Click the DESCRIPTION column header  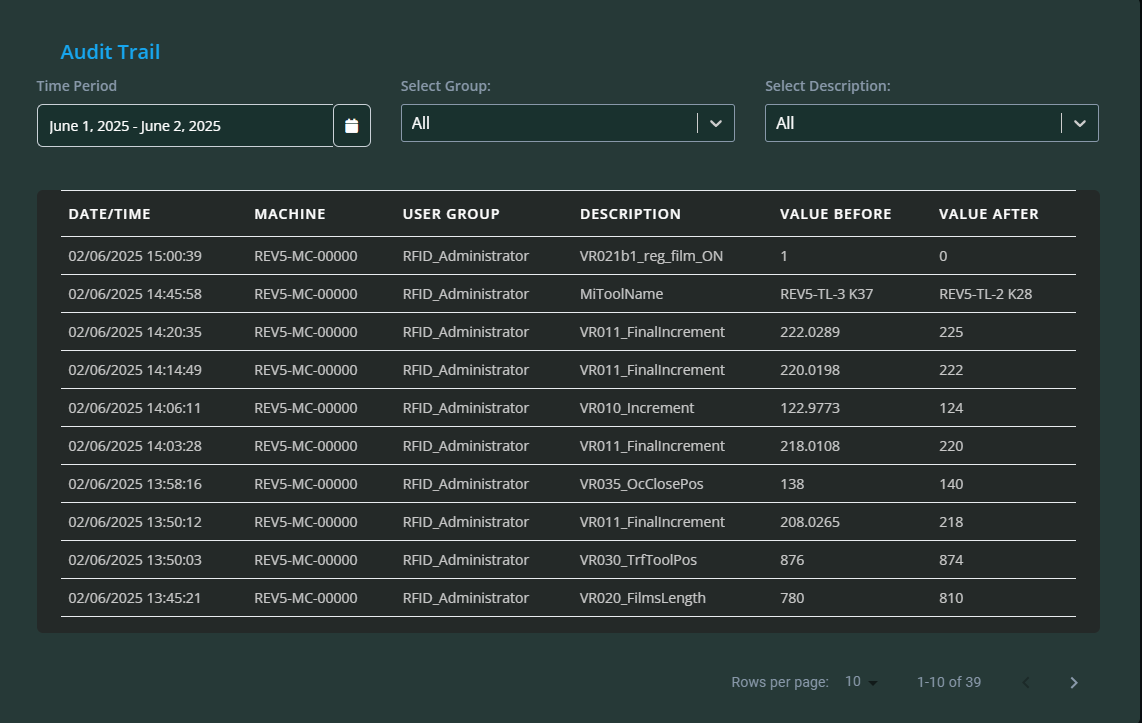(630, 214)
